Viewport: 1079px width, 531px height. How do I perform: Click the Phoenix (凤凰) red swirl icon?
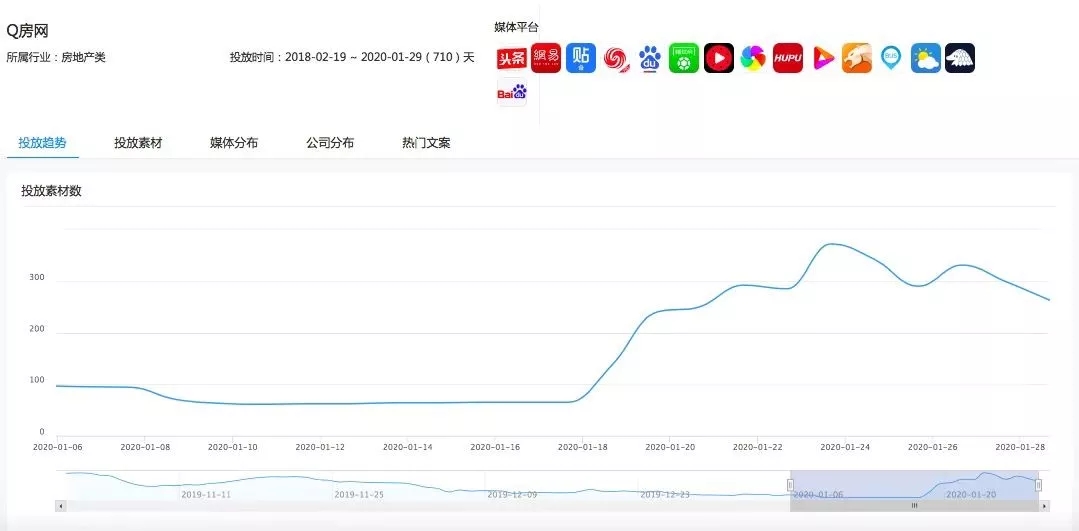615,58
